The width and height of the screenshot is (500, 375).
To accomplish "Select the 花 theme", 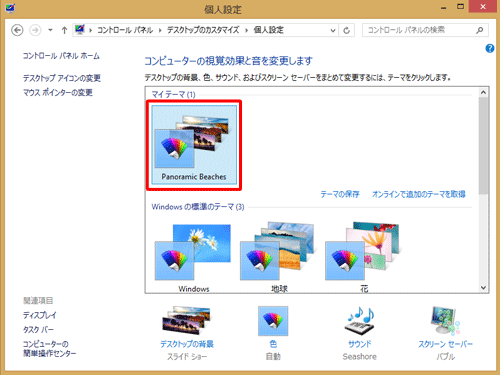I will (x=363, y=257).
